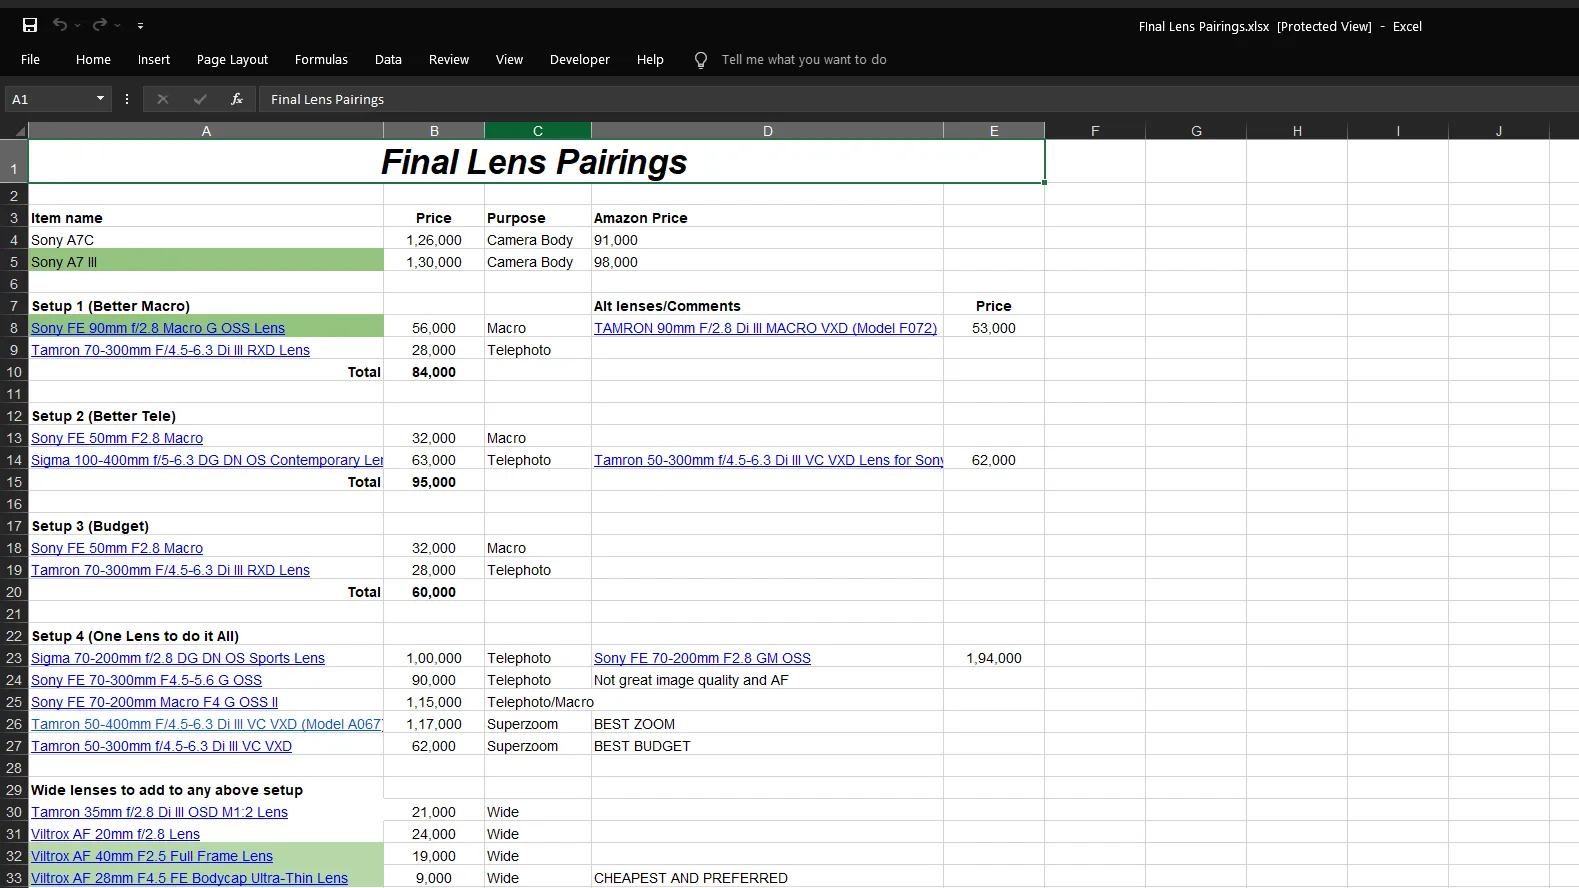1579x888 pixels.
Task: Open the Sony FE 90mm f/2.8 Macro link
Action: [158, 328]
